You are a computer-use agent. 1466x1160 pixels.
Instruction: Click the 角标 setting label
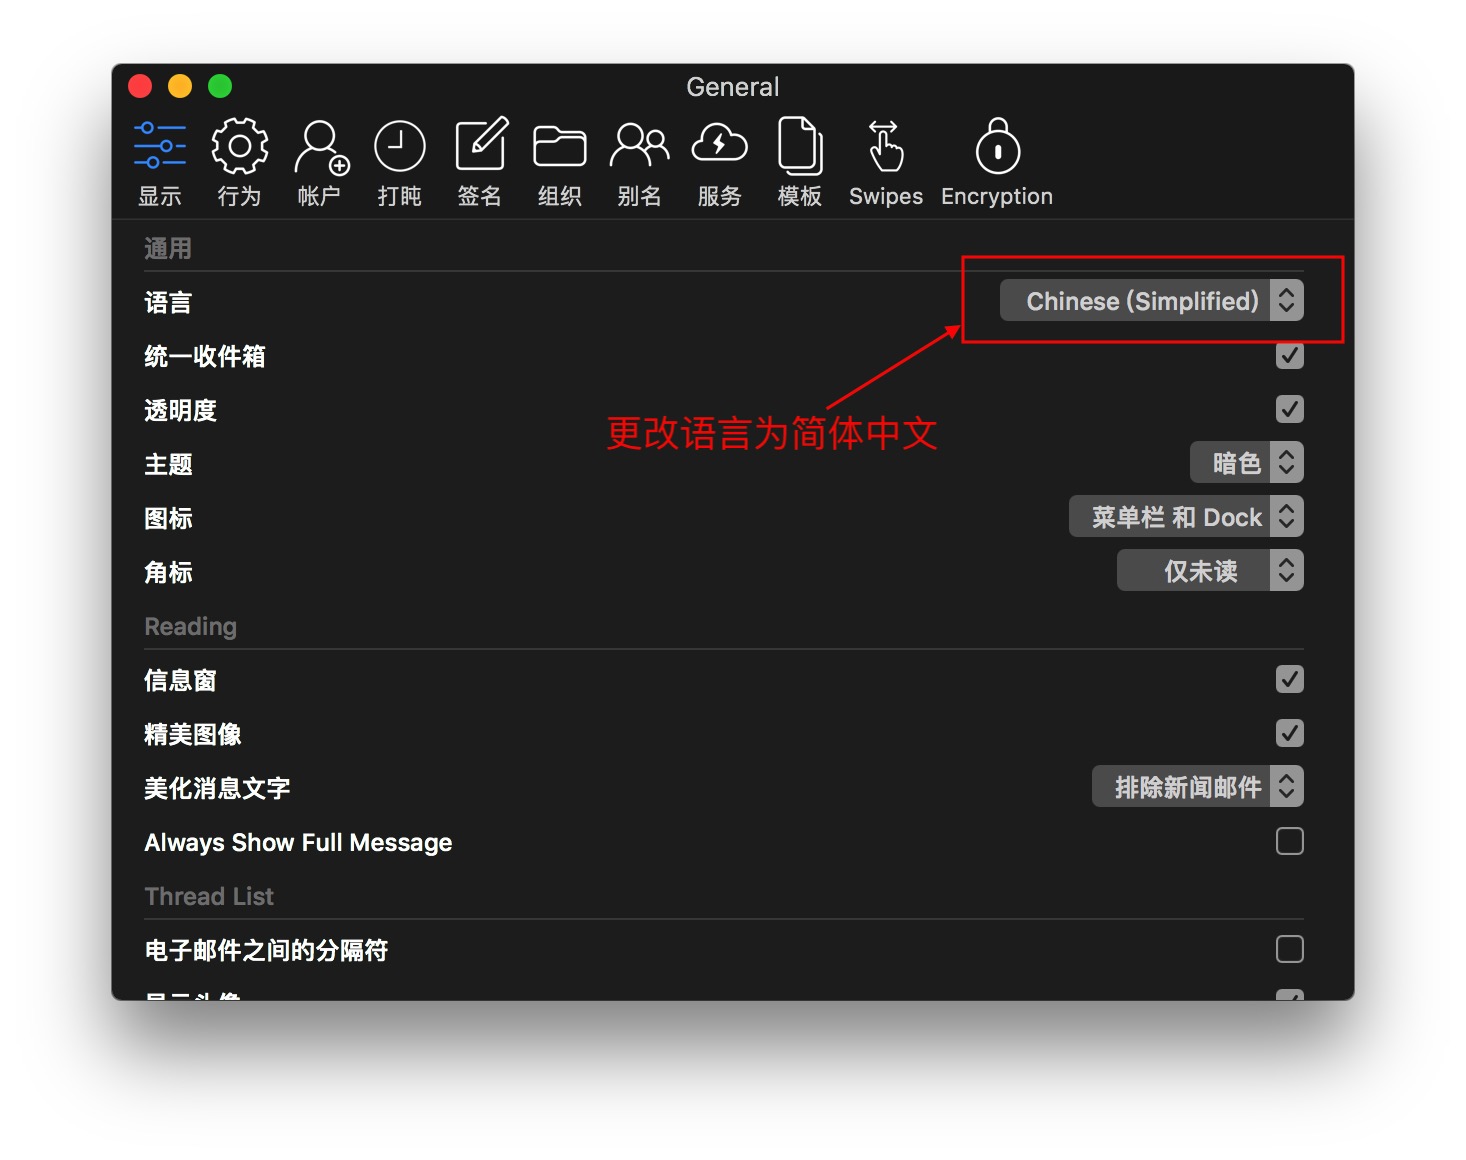168,572
